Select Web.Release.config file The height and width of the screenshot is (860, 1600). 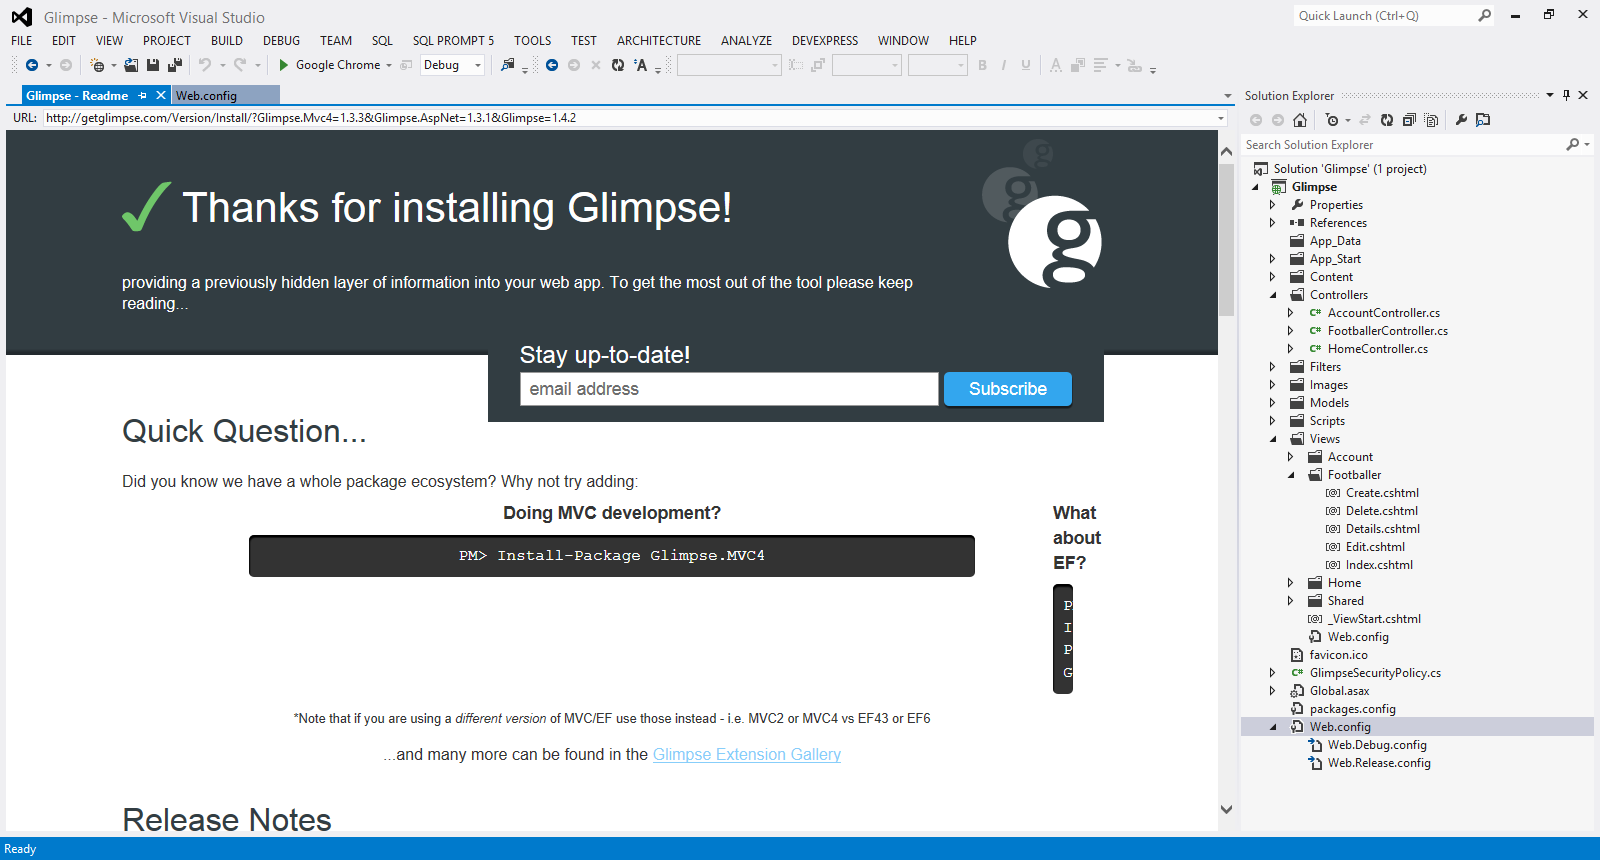pyautogui.click(x=1379, y=763)
